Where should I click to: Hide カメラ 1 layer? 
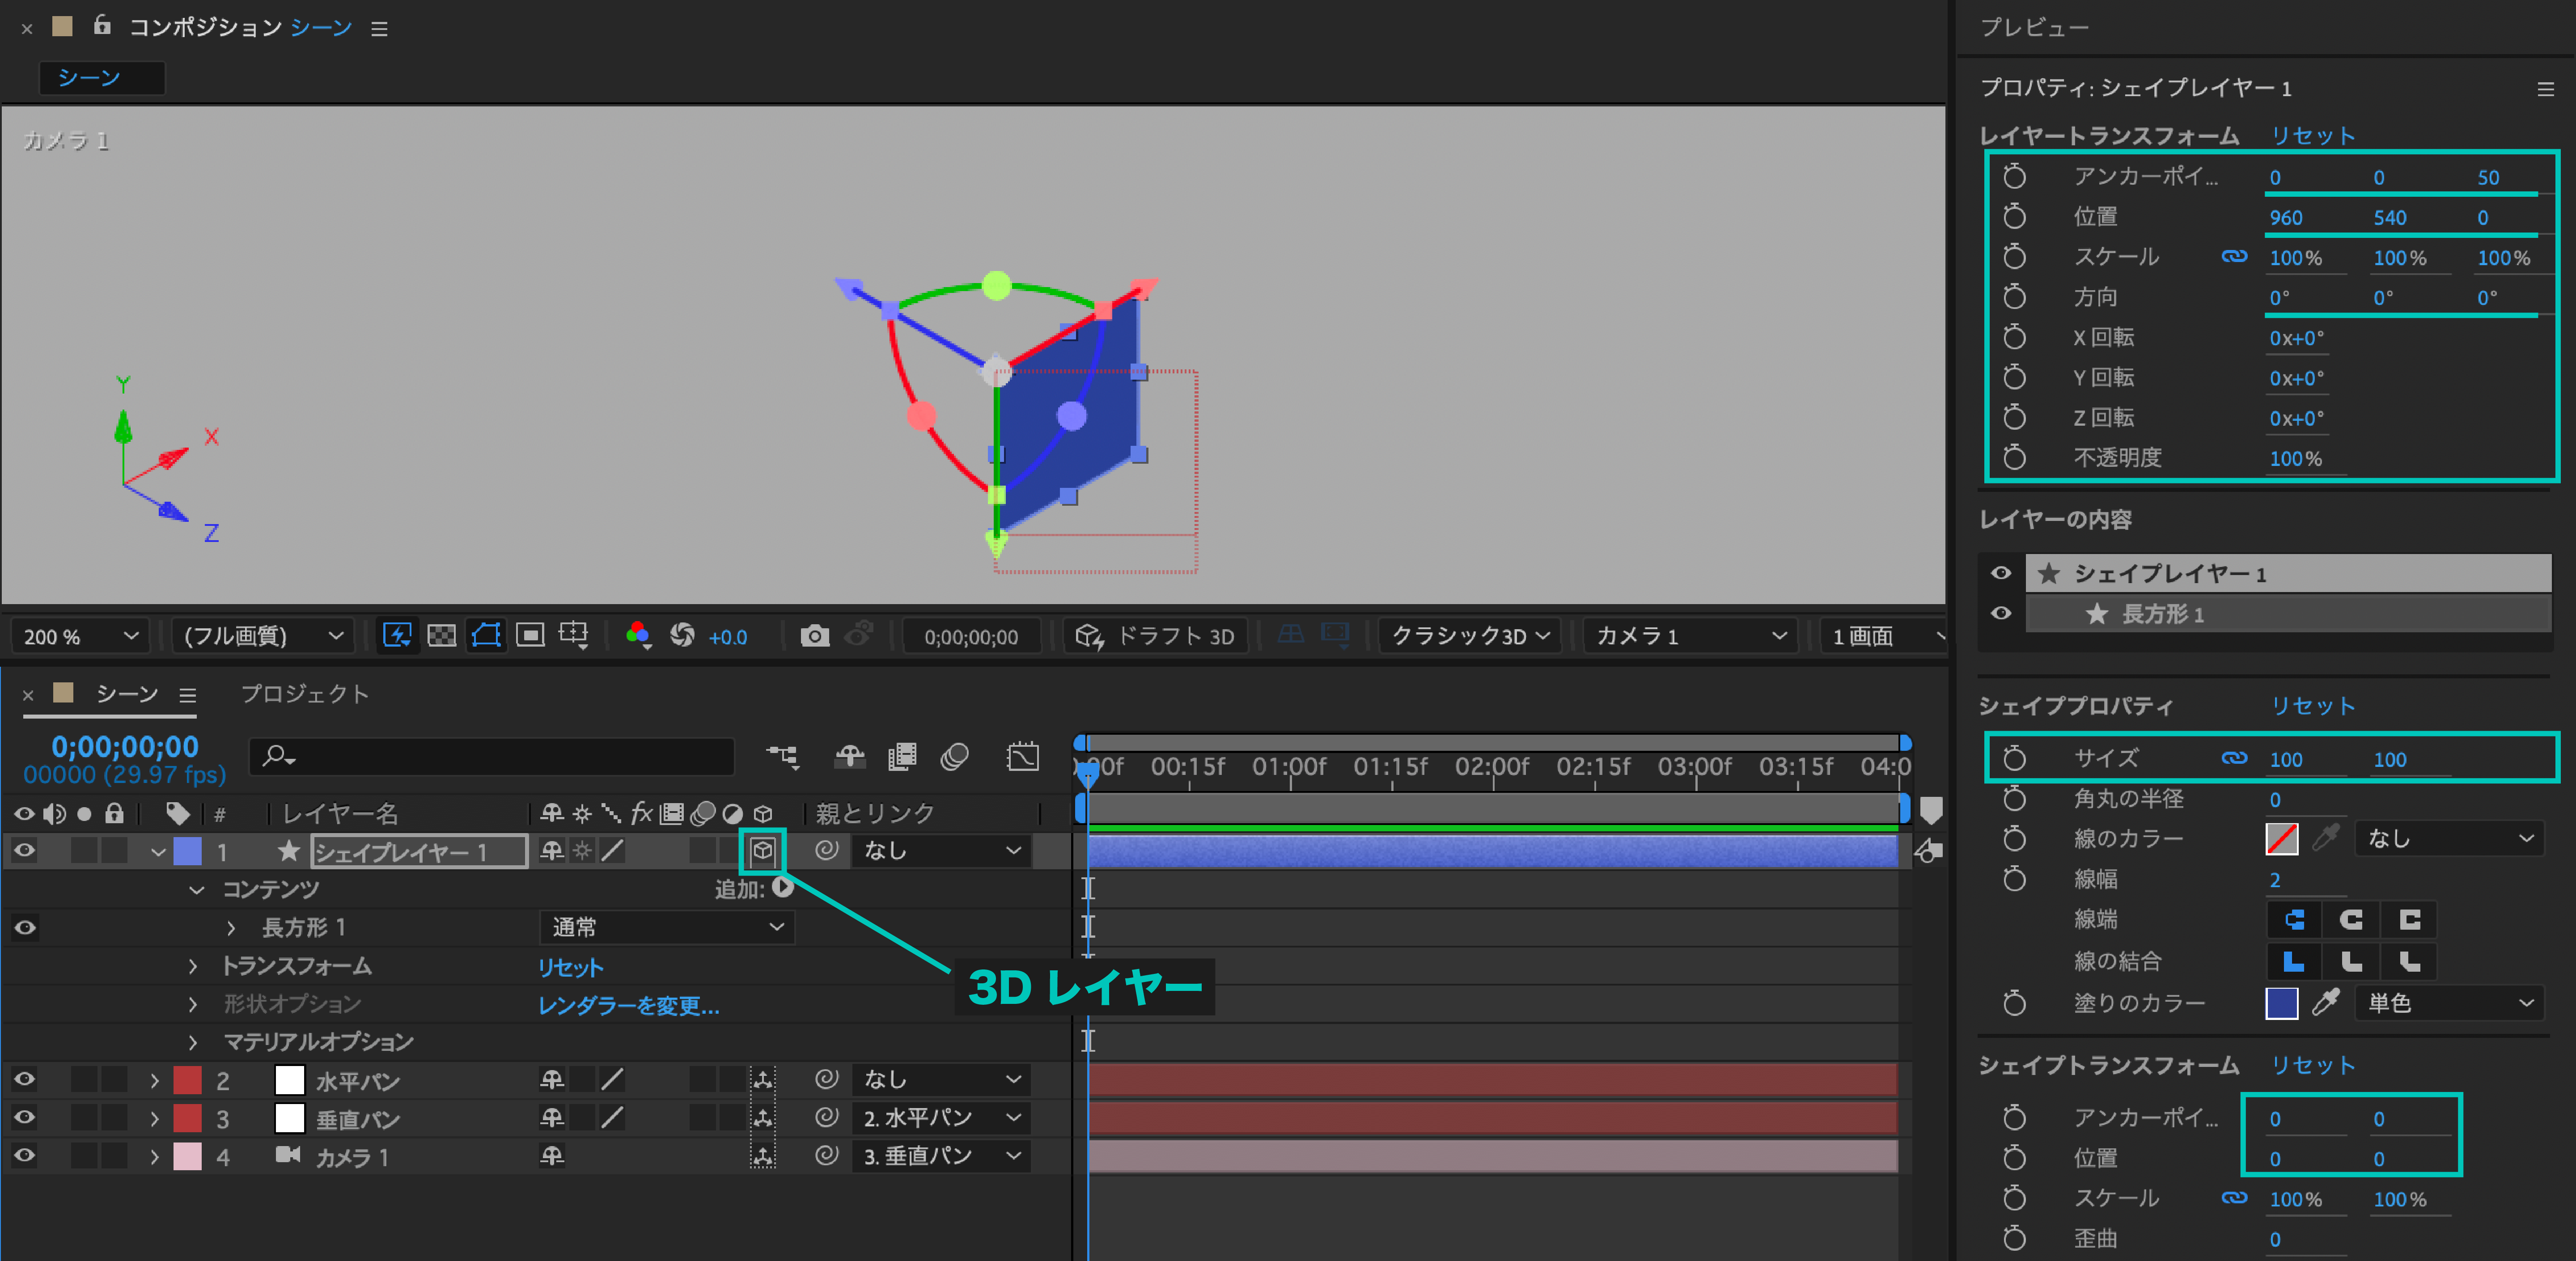[24, 1155]
